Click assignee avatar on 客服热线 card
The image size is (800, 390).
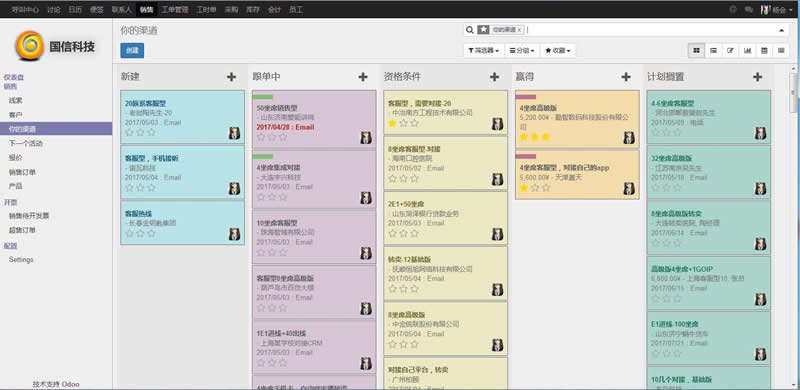234,234
